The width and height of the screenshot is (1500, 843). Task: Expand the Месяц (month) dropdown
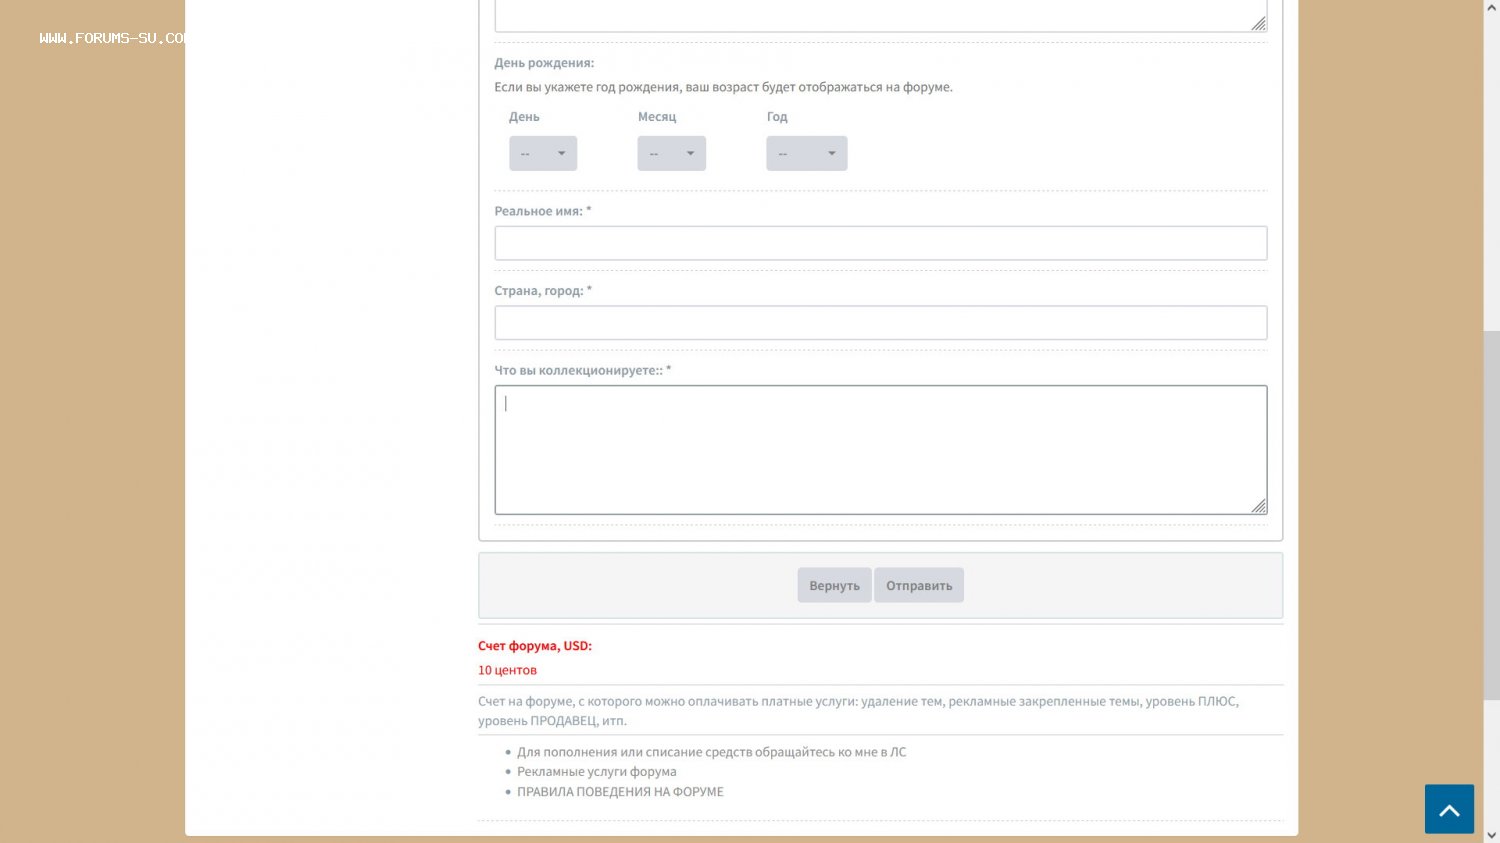(671, 153)
